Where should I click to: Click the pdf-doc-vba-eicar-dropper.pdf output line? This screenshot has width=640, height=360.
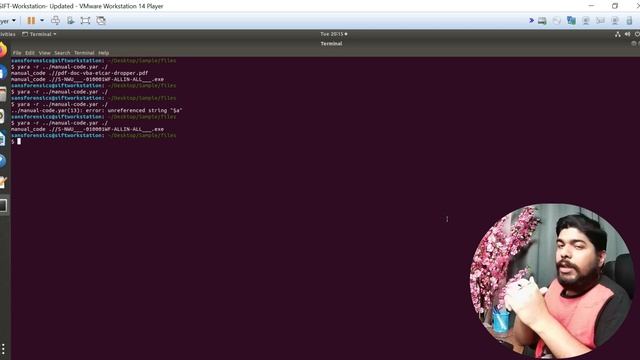pos(80,73)
